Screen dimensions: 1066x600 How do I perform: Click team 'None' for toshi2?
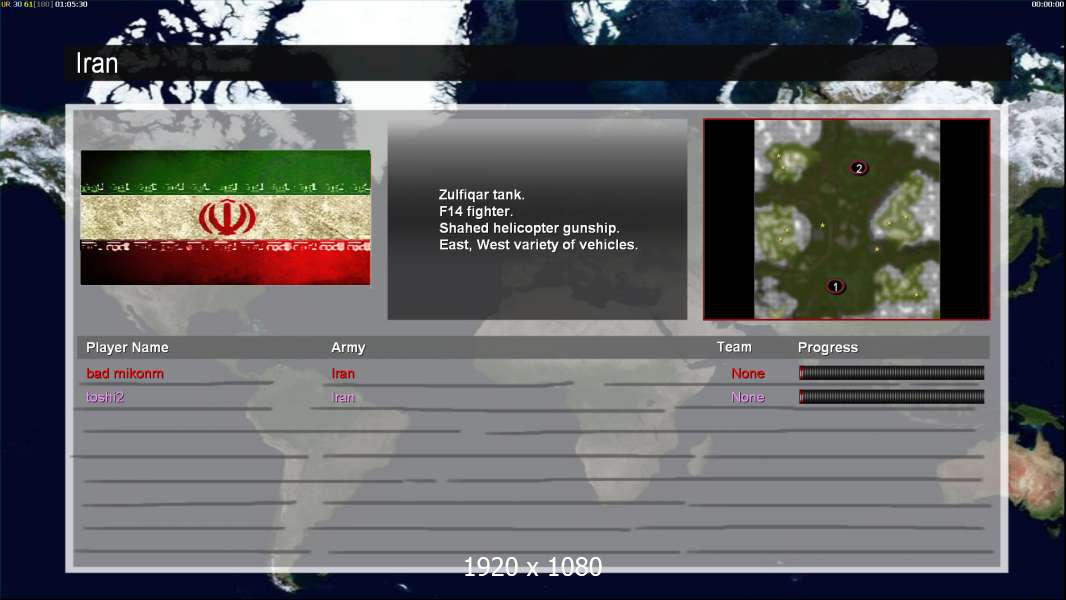(748, 397)
